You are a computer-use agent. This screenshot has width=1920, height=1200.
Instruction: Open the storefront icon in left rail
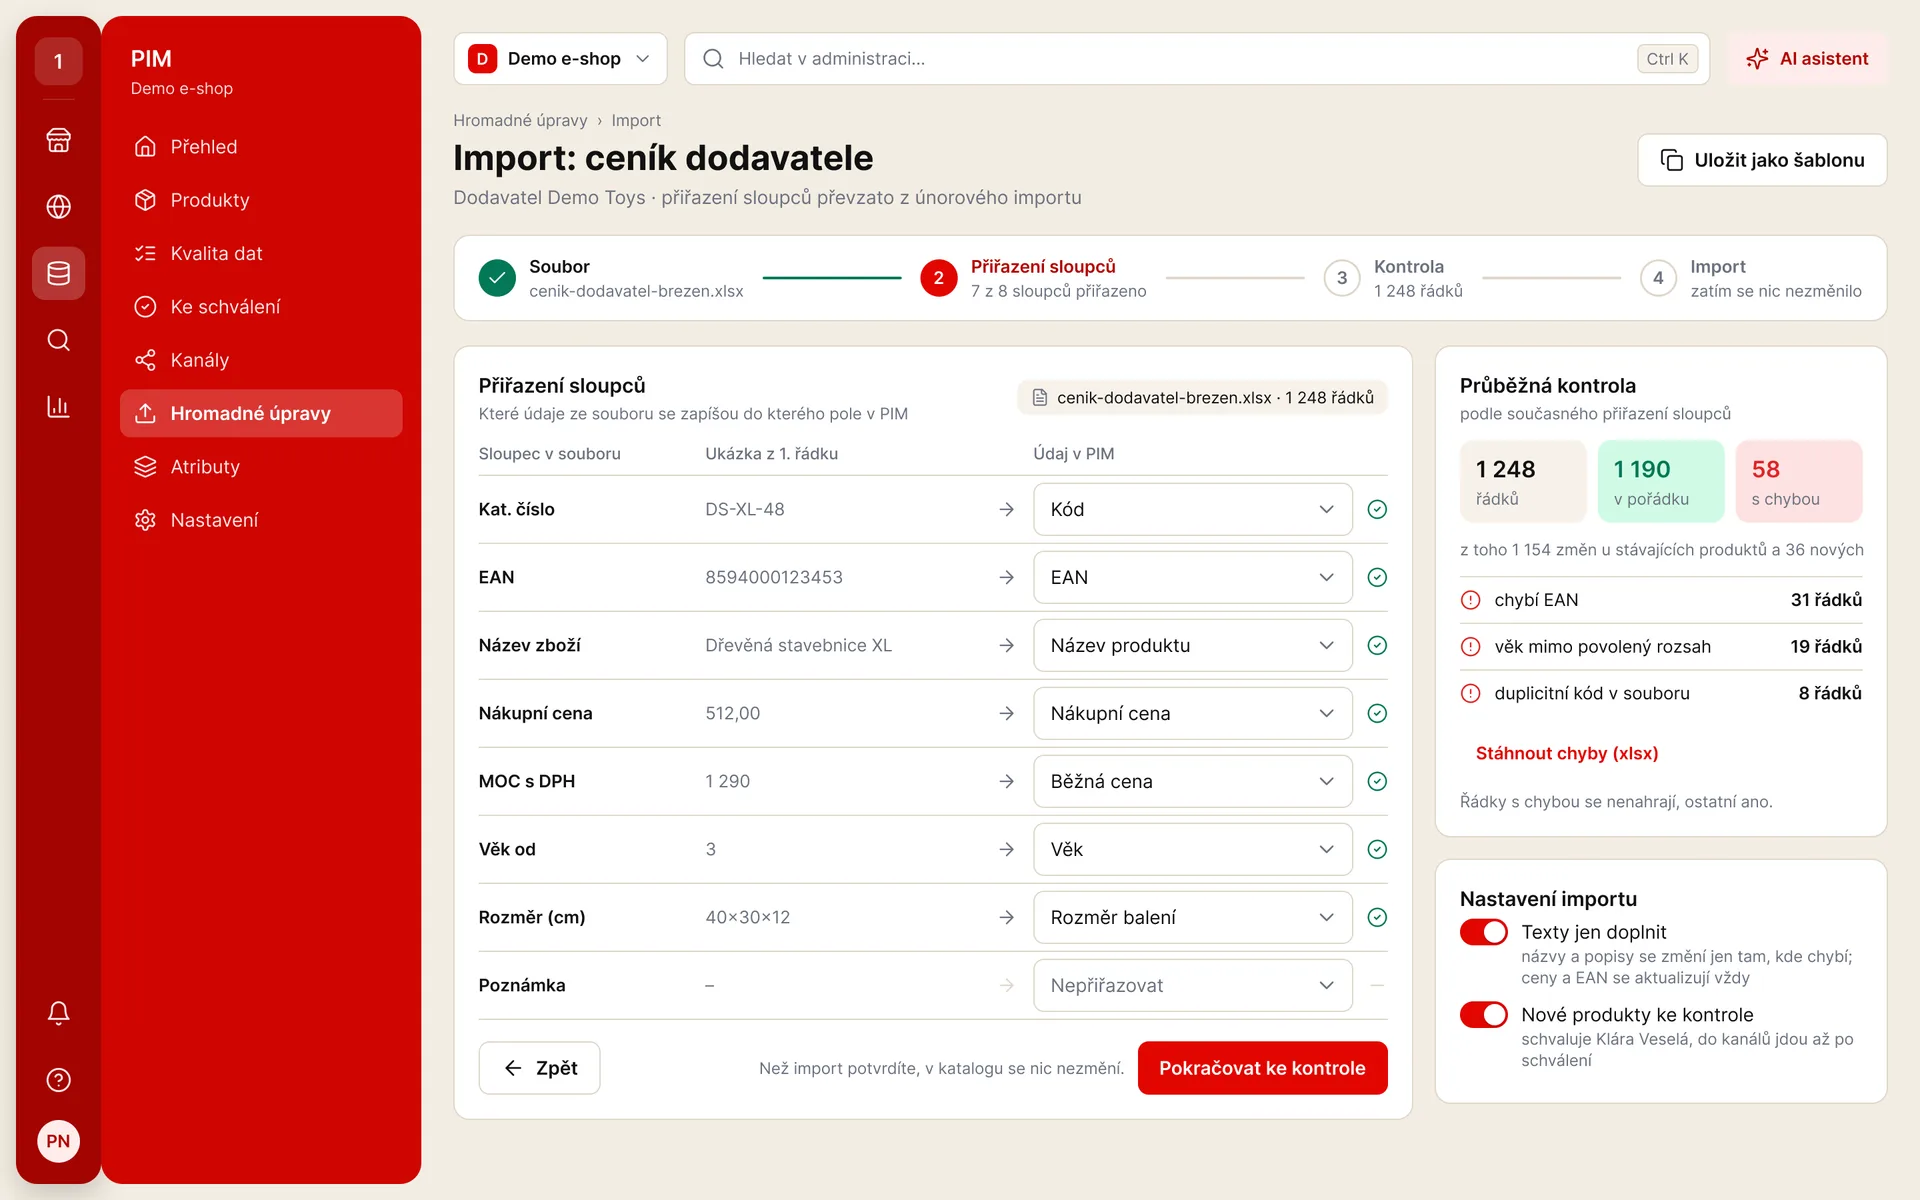58,140
